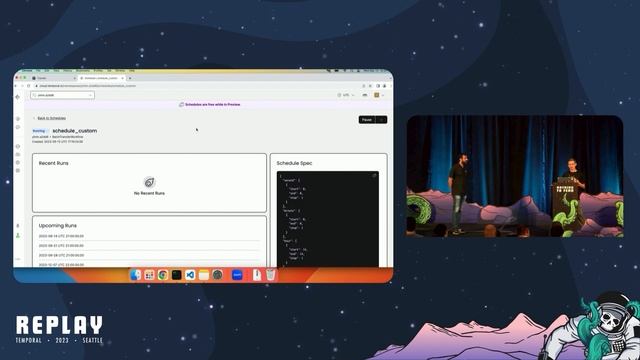Screen dimensions: 640x360
Task: Open Notes from the dock
Action: click(x=204, y=275)
